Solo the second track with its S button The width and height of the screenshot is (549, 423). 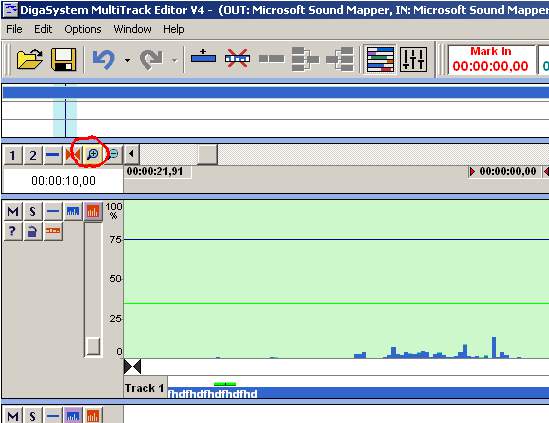(x=33, y=415)
